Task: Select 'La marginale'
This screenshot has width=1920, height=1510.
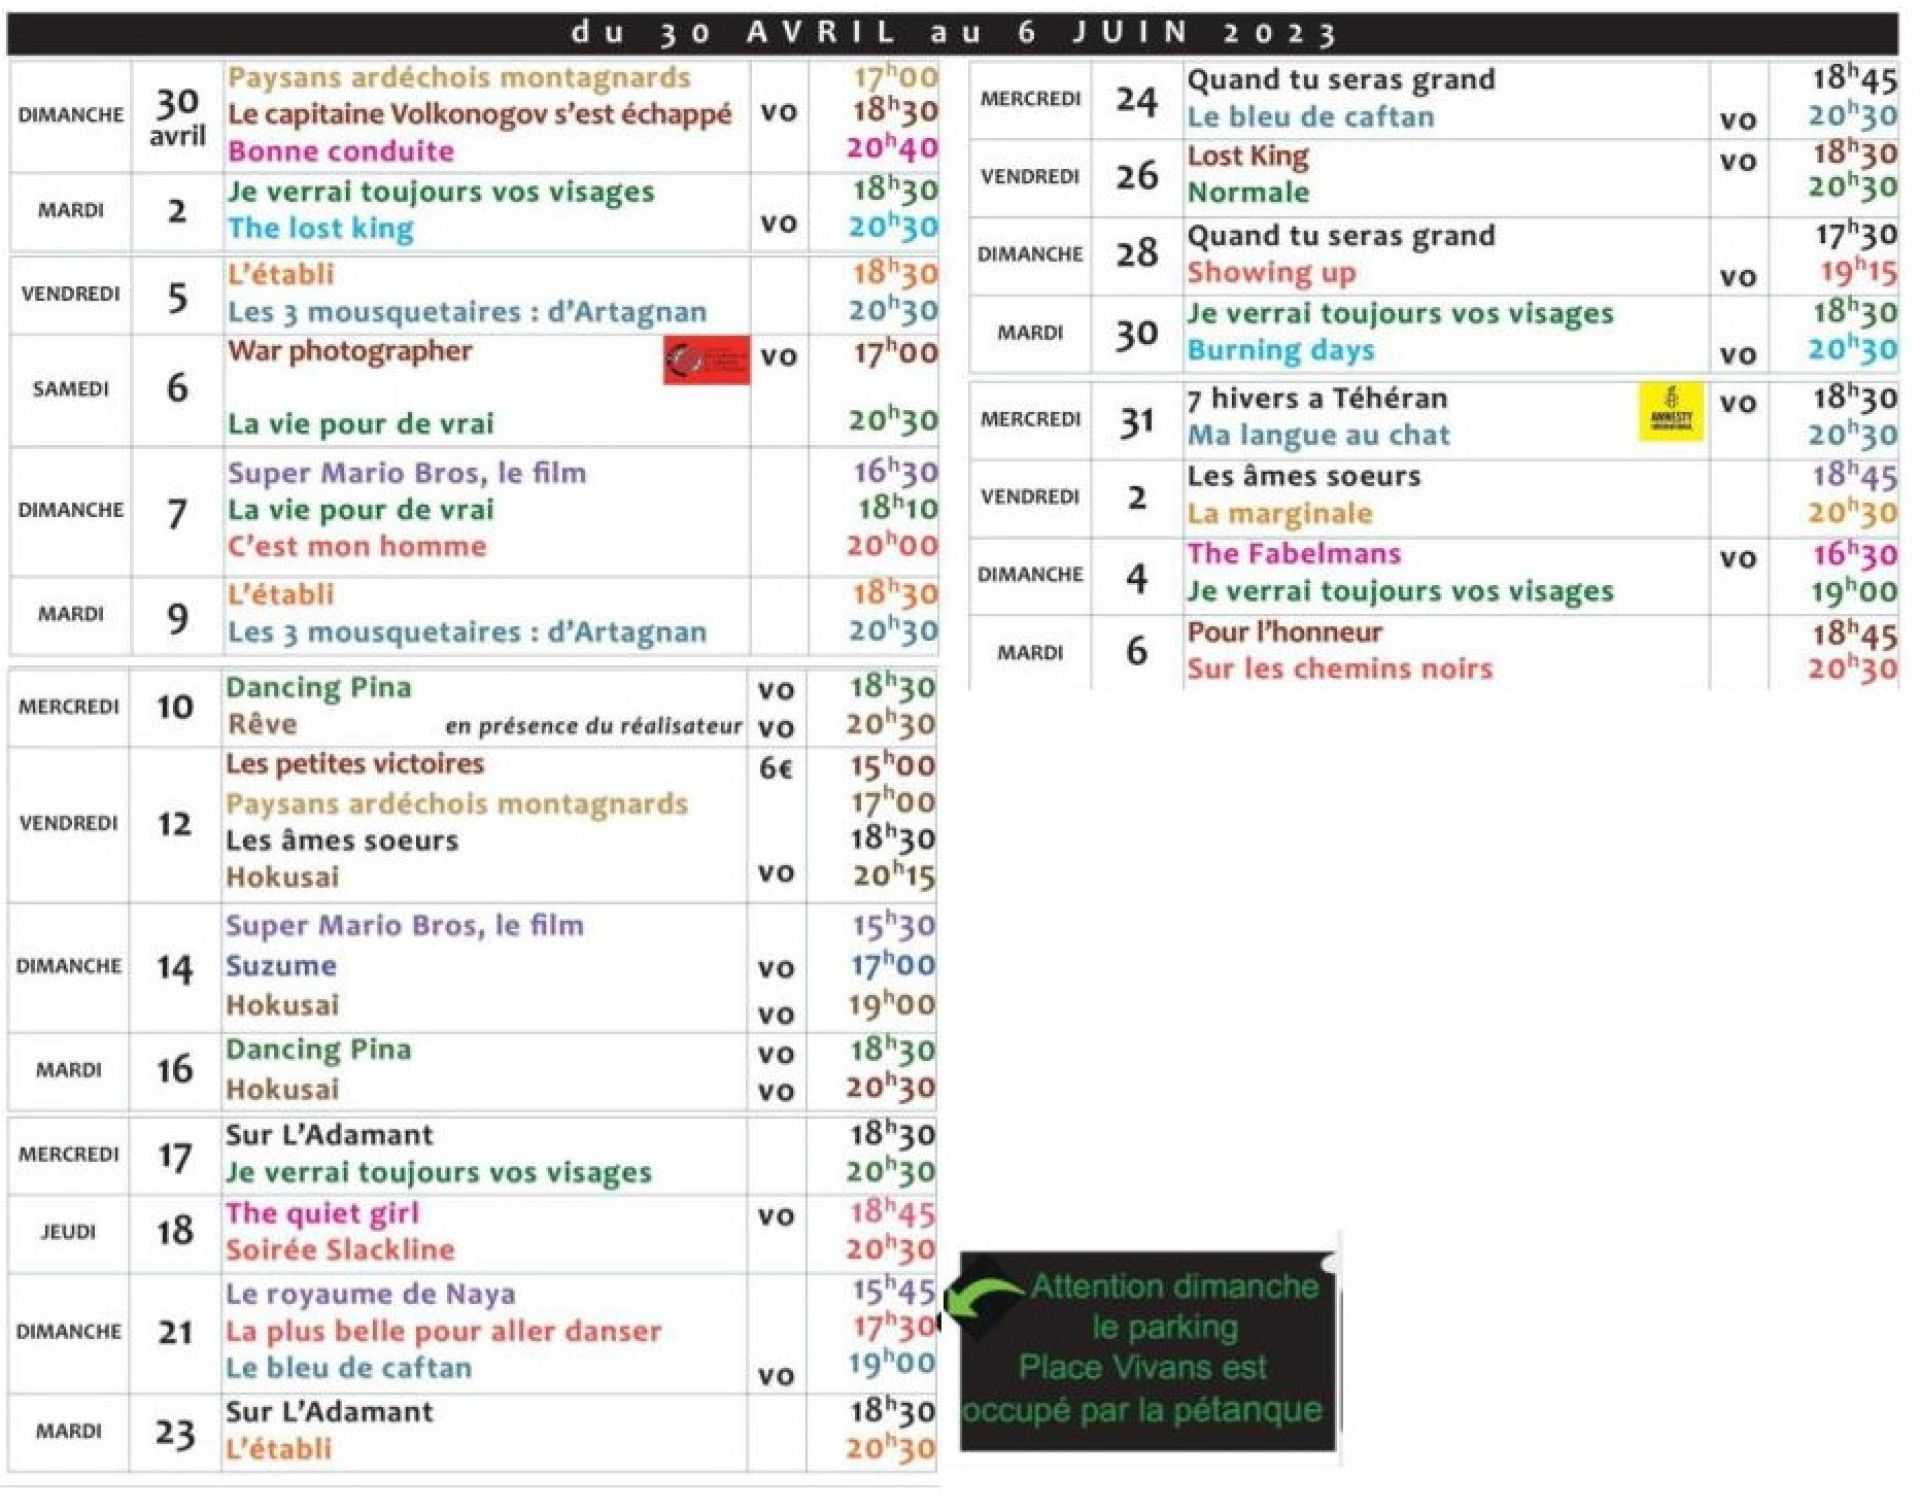Action: pos(1279,513)
